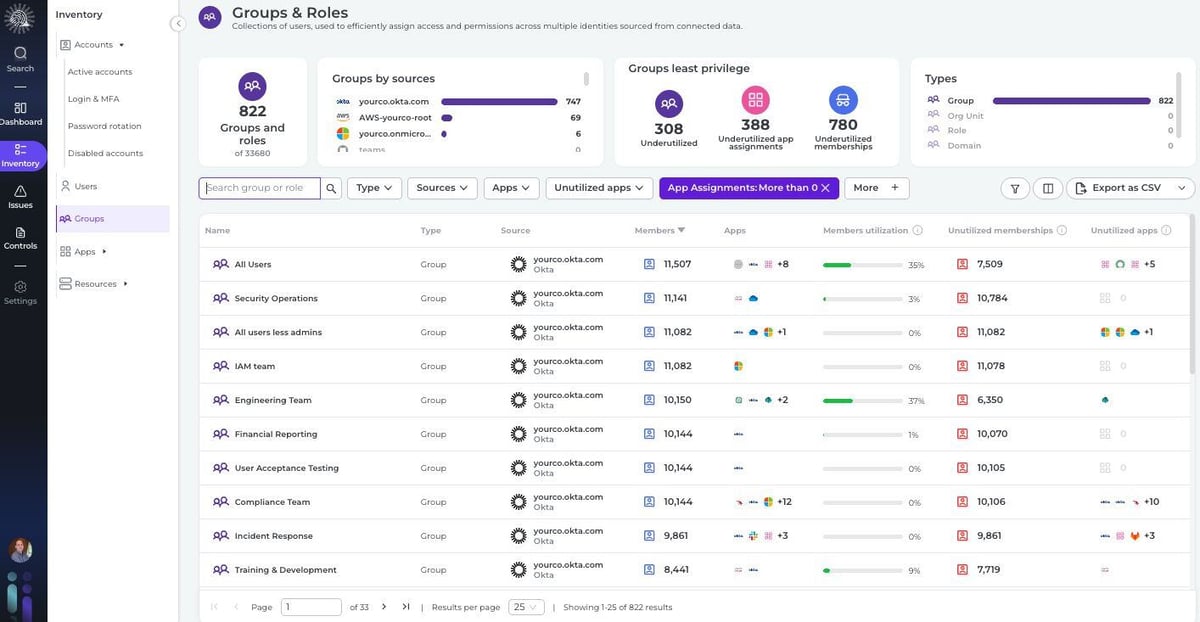Click the user avatar at bottom left

click(20, 550)
